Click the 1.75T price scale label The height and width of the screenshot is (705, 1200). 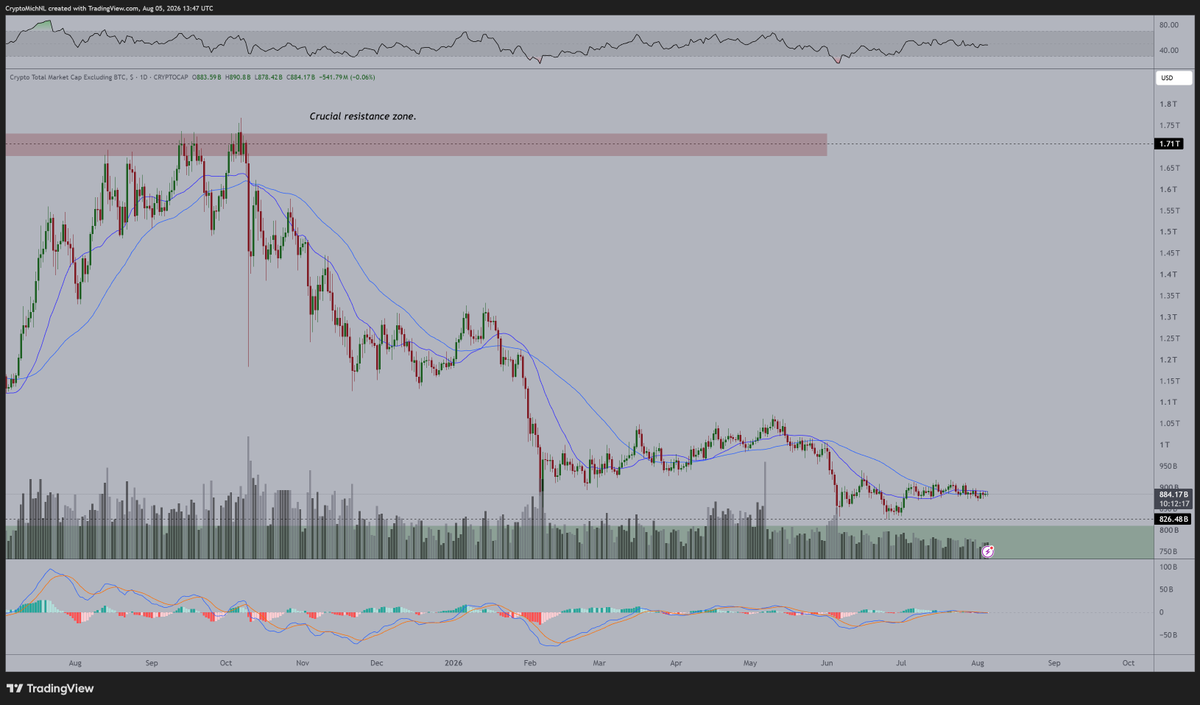pyautogui.click(x=1168, y=126)
